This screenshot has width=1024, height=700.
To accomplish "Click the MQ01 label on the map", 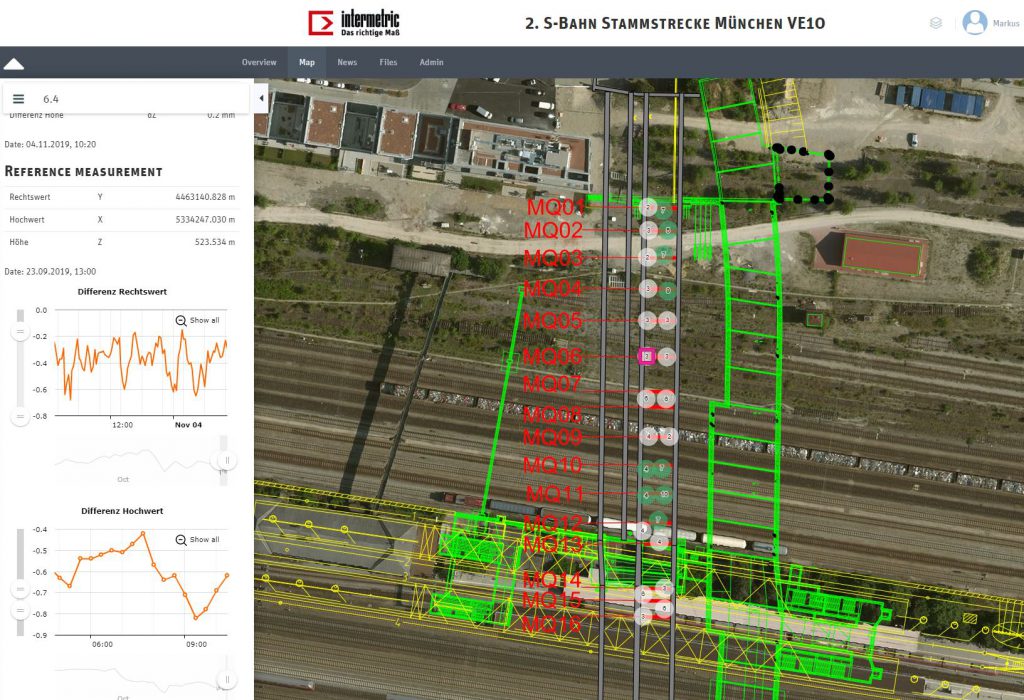I will [555, 207].
